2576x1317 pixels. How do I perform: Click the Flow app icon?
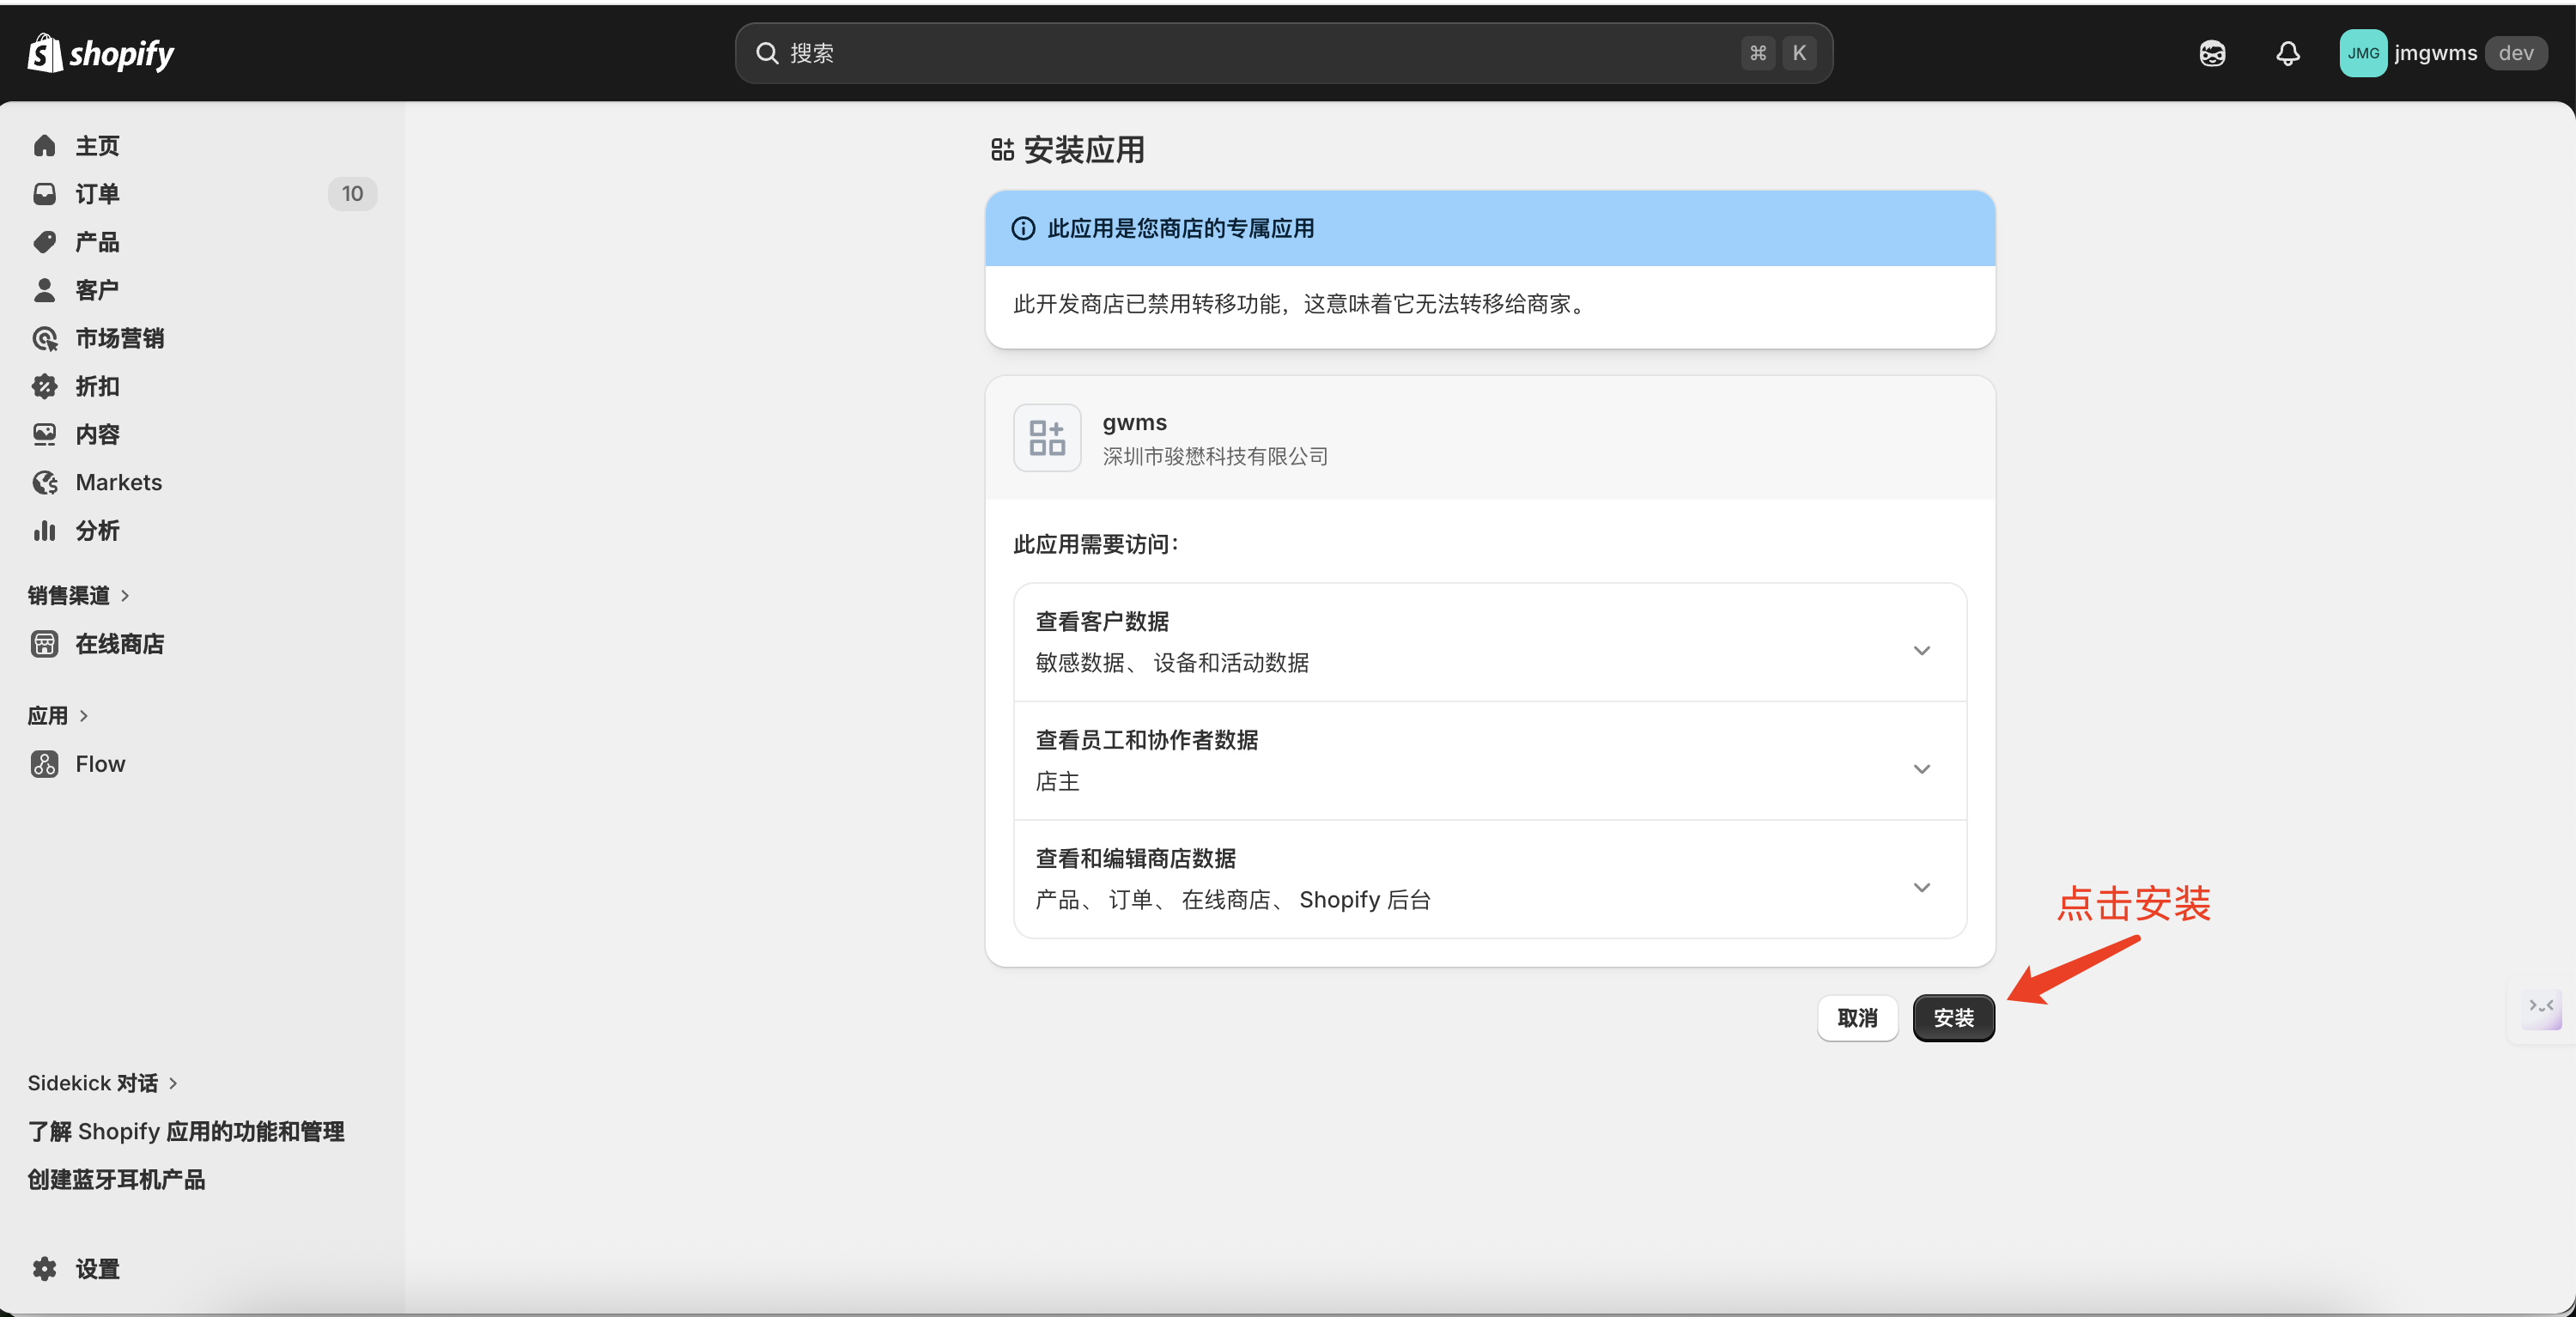(x=44, y=764)
